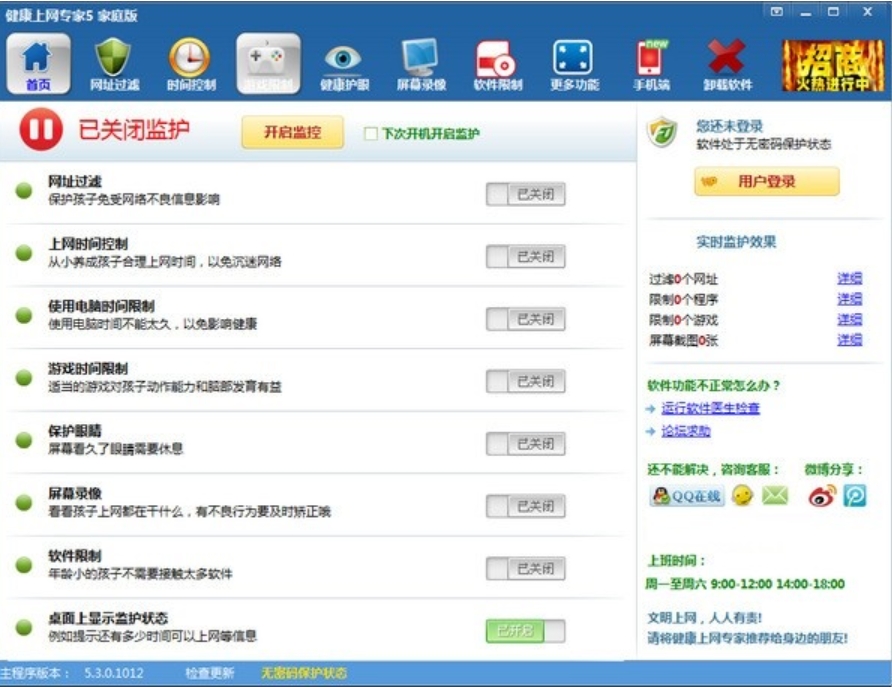Toggle the 使用电脑时间限制 switch
The image size is (892, 687).
click(526, 320)
